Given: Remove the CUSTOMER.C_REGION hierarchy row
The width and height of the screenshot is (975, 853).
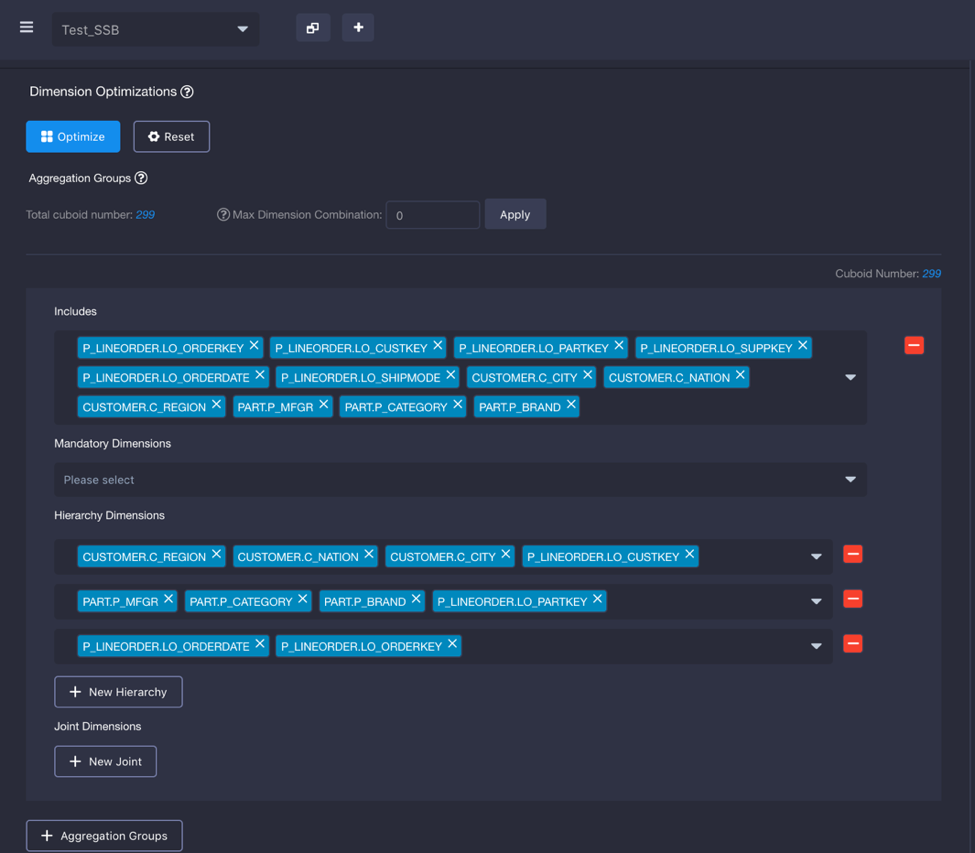Looking at the screenshot, I should point(852,554).
